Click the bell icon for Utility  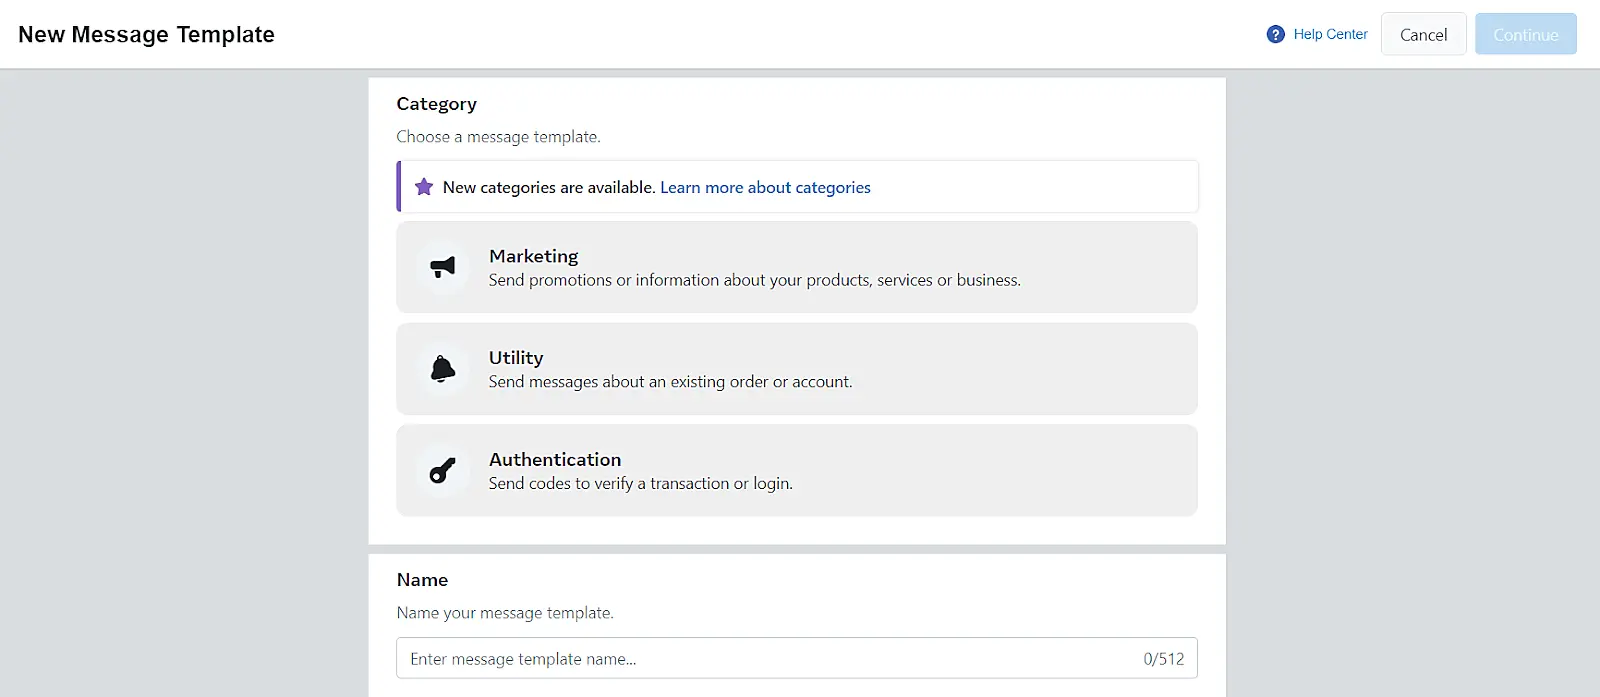coord(442,369)
